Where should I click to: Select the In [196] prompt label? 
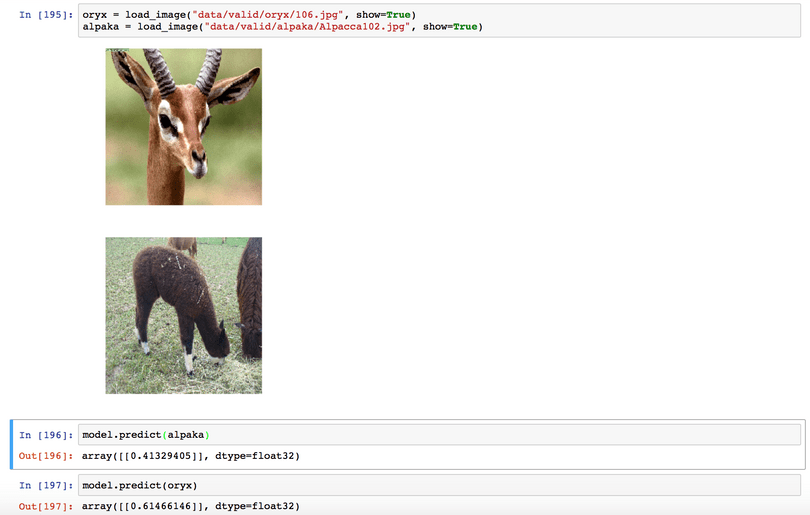46,435
